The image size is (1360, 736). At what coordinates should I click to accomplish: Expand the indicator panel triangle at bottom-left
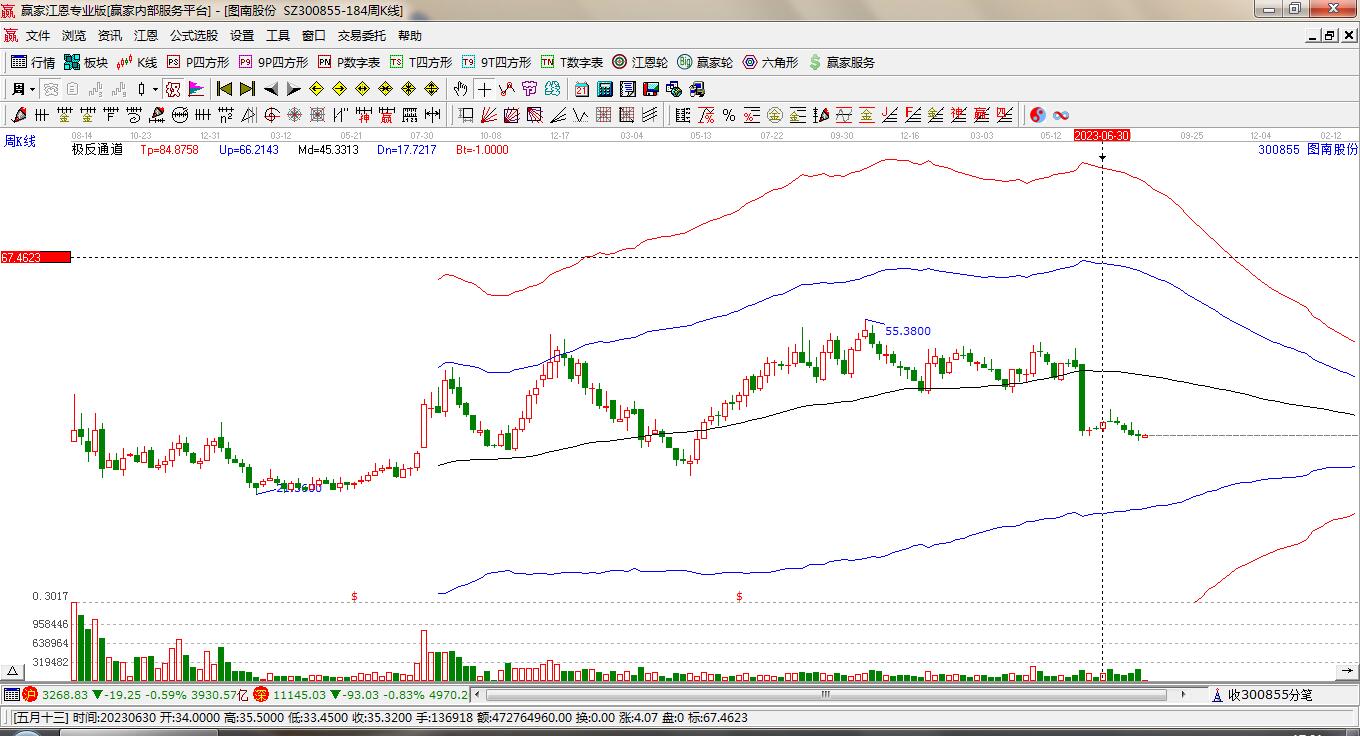click(x=13, y=671)
